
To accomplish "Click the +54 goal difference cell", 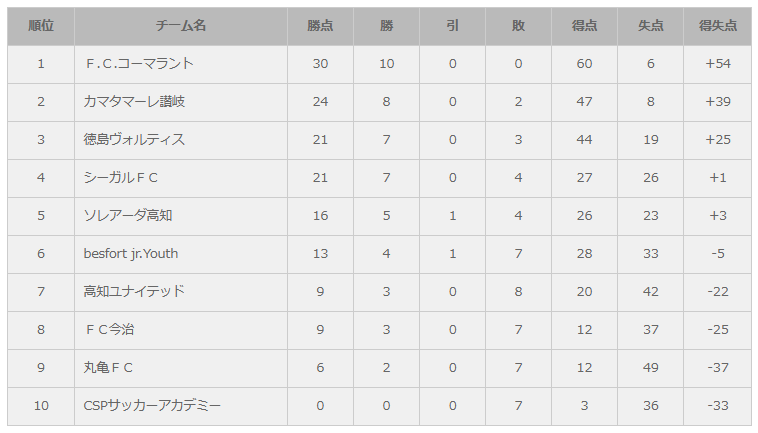I will click(717, 64).
